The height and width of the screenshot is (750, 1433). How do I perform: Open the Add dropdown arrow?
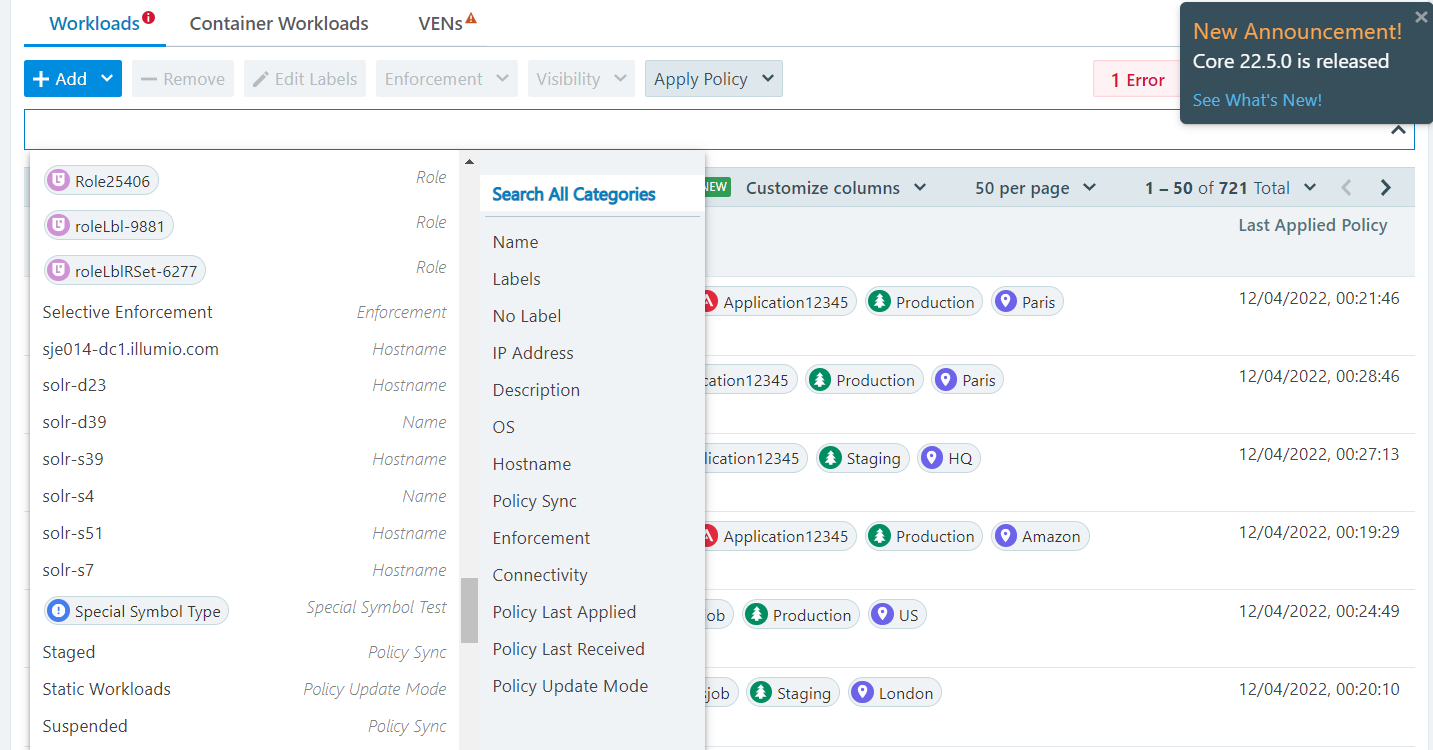click(x=107, y=79)
